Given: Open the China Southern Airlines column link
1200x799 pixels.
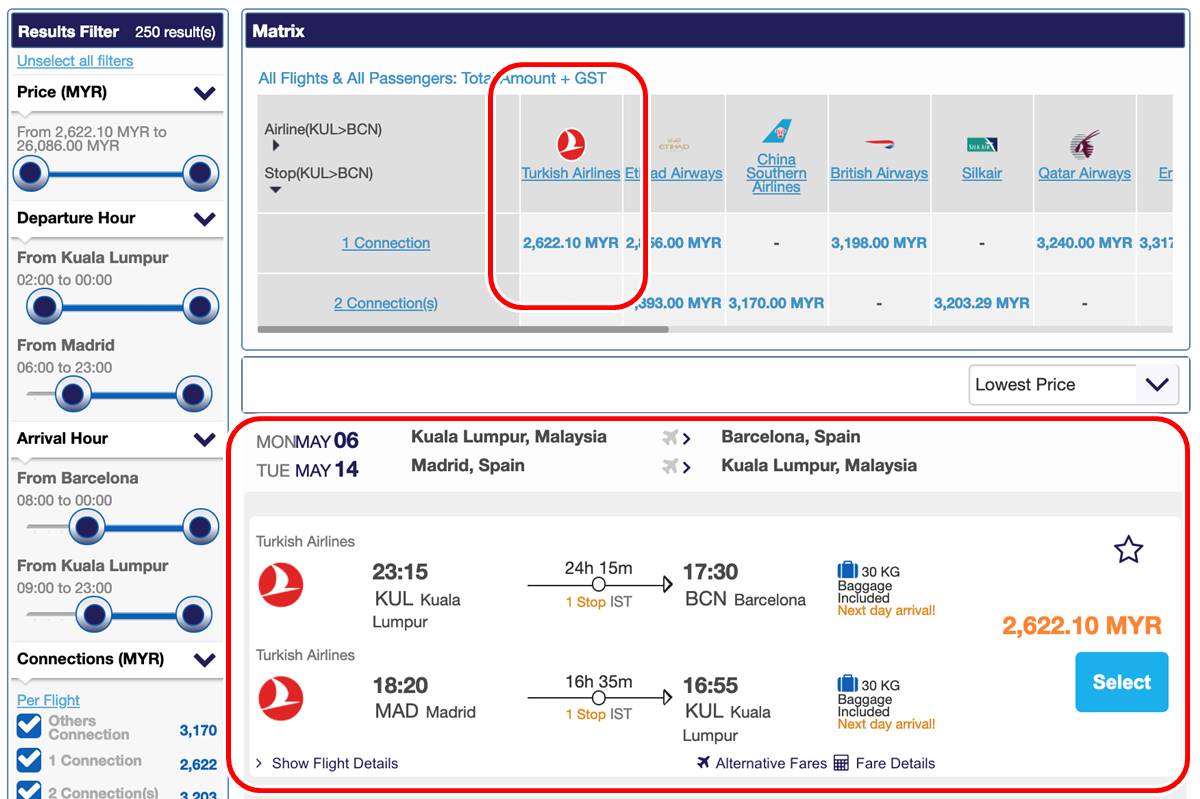Looking at the screenshot, I should (x=776, y=173).
